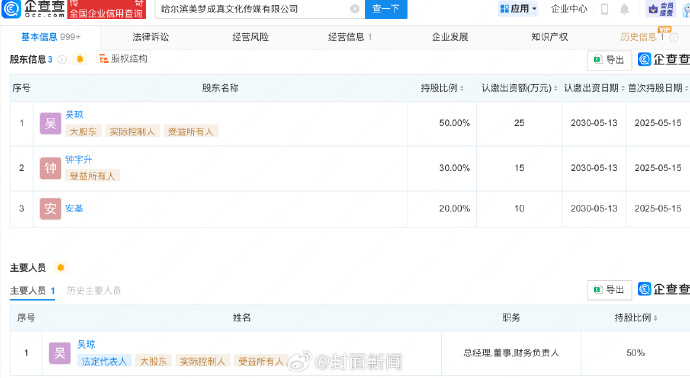Open the notification bell in header
The image size is (690, 378).
(x=624, y=9)
